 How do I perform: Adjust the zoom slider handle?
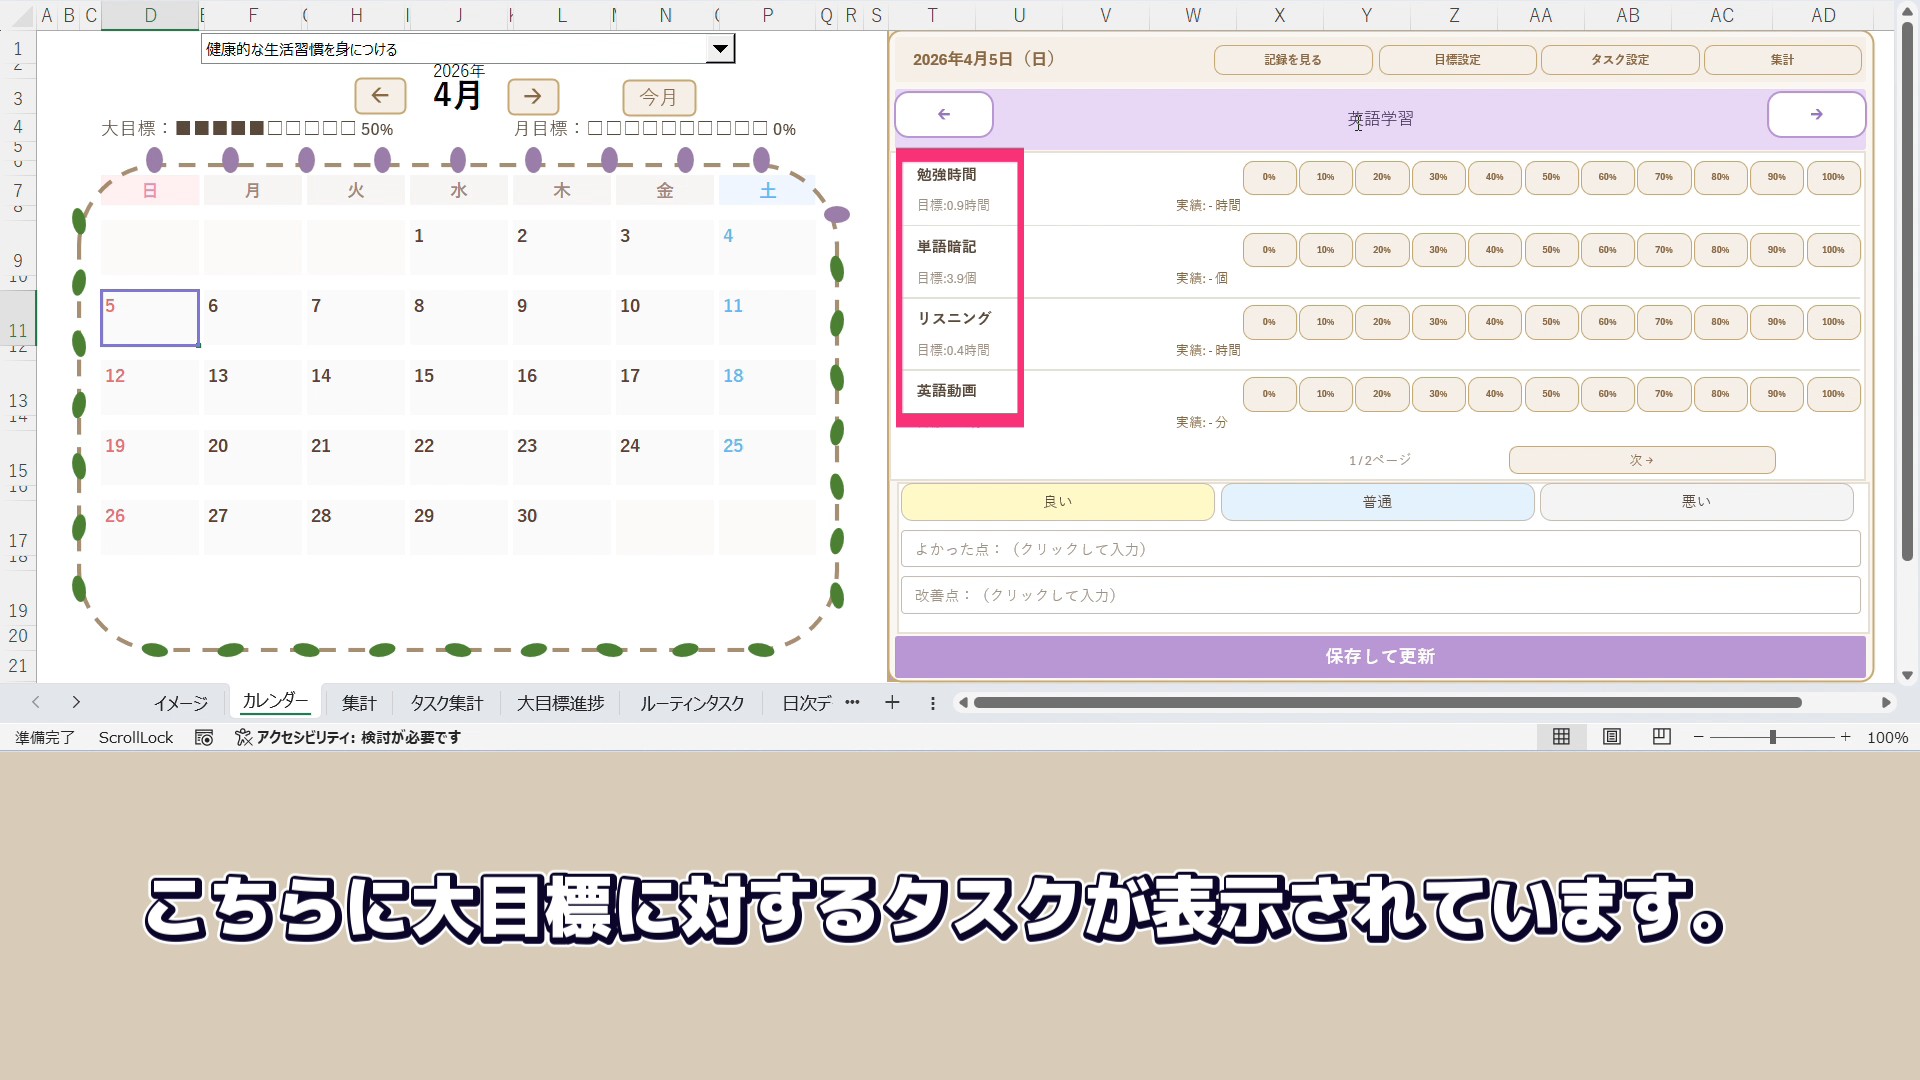[1772, 737]
